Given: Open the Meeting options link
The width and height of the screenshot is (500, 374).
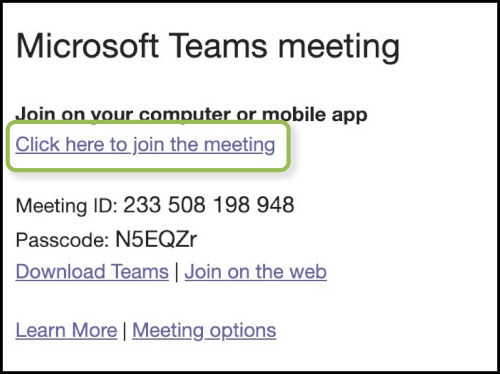Looking at the screenshot, I should 204,330.
